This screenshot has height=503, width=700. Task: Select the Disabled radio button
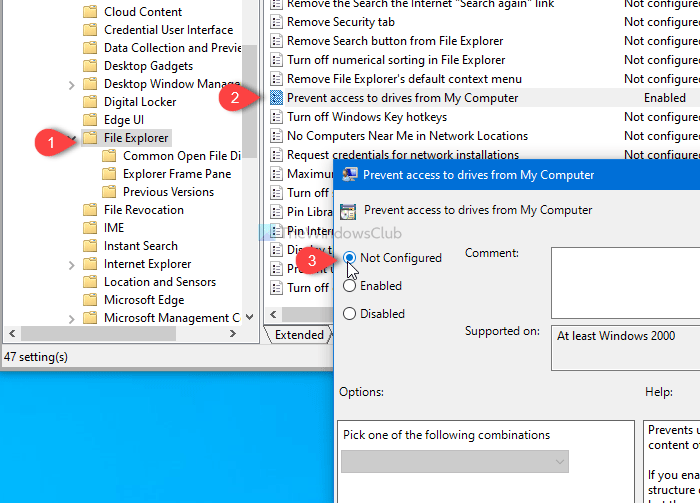(350, 314)
